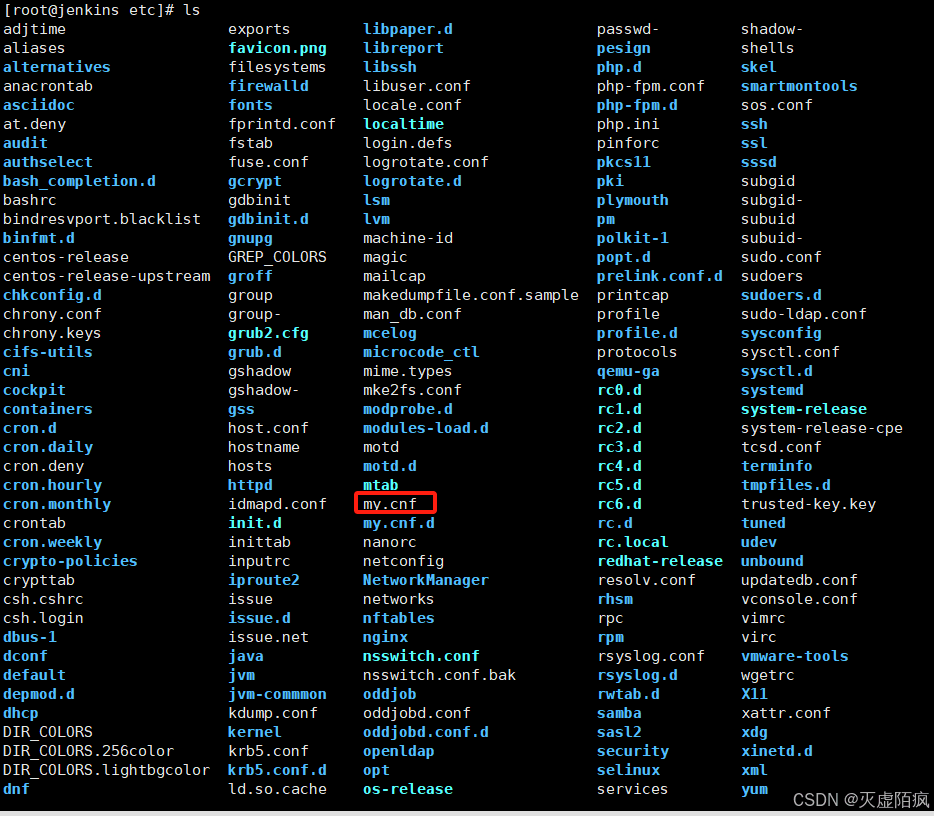Viewport: 934px width, 816px height.
Task: Click the yum entry
Action: pos(754,789)
